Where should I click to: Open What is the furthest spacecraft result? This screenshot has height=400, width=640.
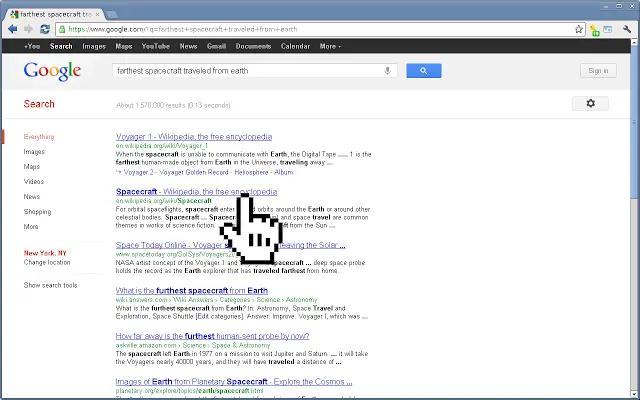click(192, 291)
